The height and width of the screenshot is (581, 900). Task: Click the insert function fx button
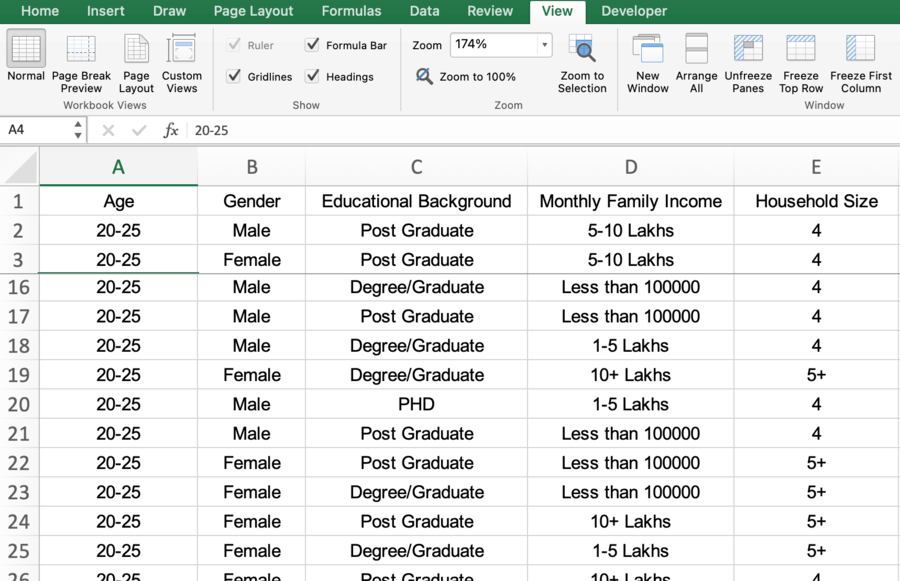tap(171, 130)
